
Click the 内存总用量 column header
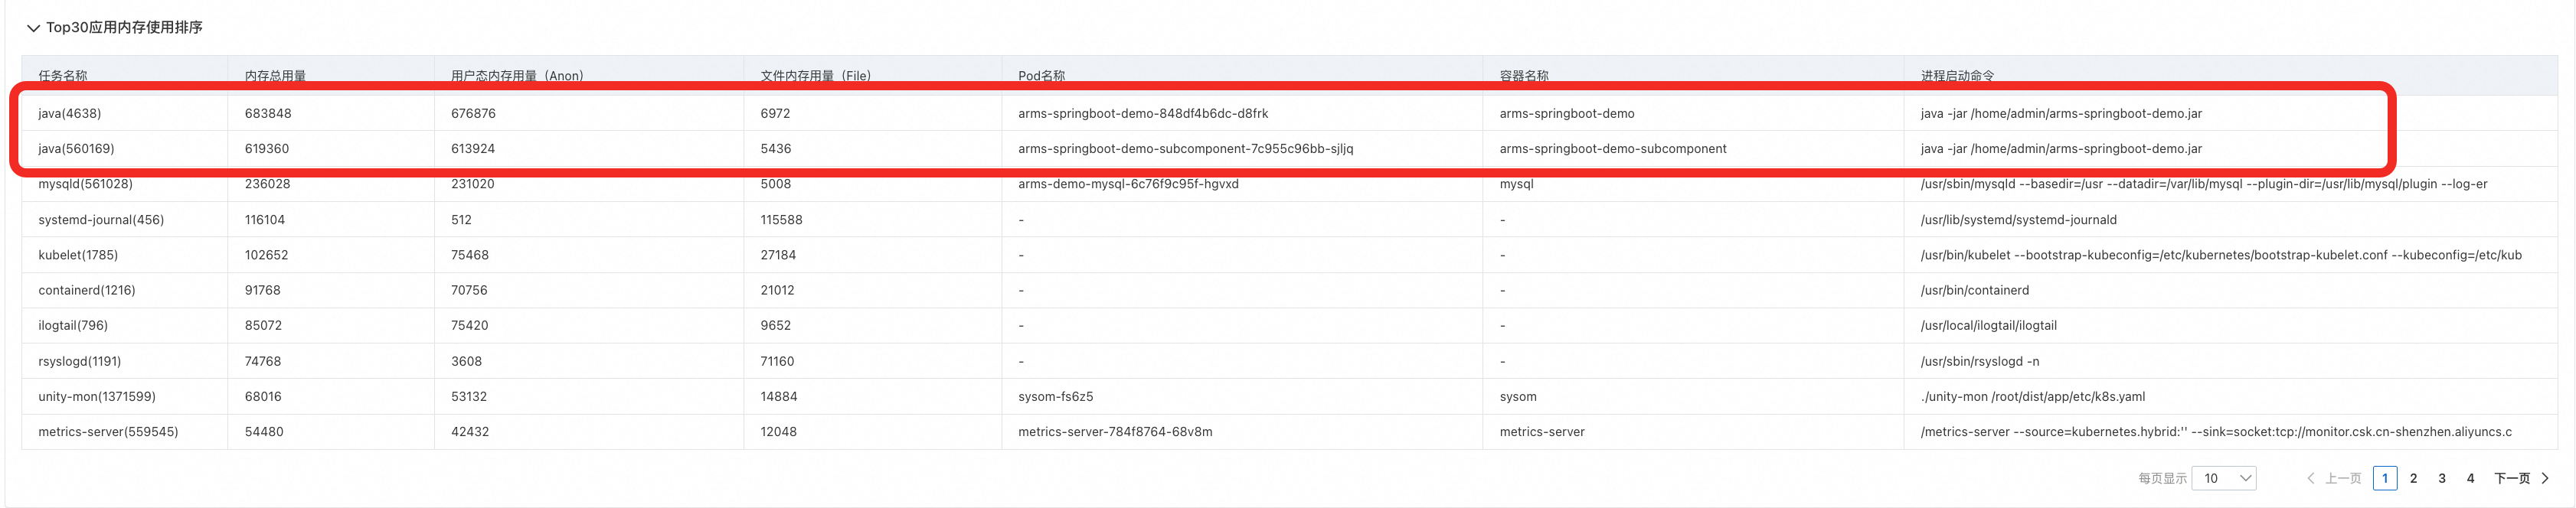pyautogui.click(x=275, y=76)
